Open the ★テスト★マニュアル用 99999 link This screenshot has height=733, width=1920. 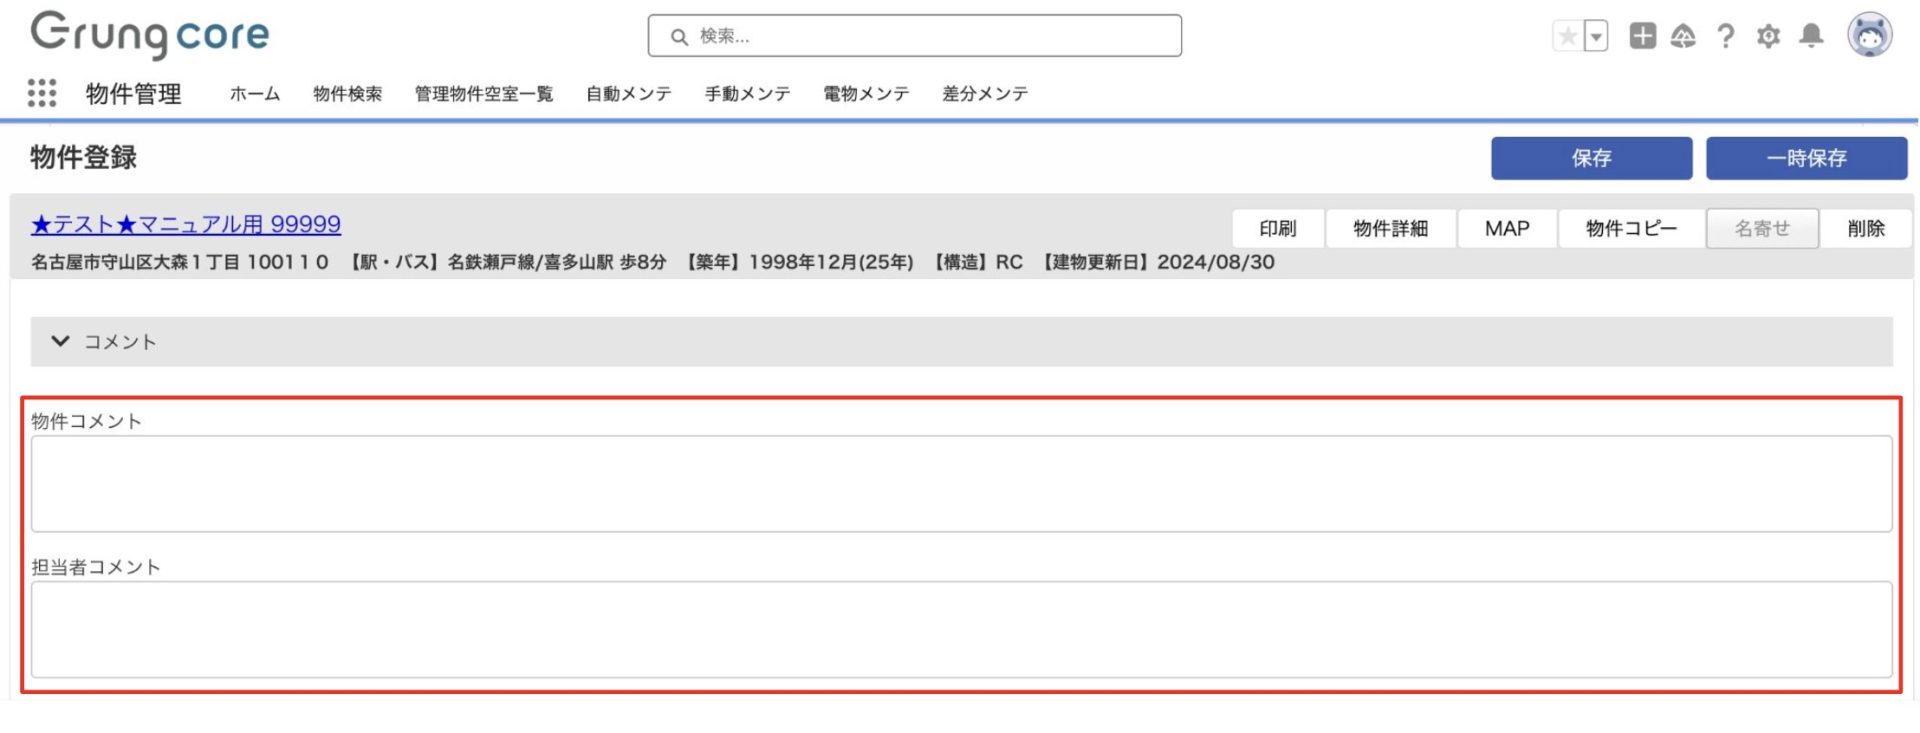pos(186,224)
